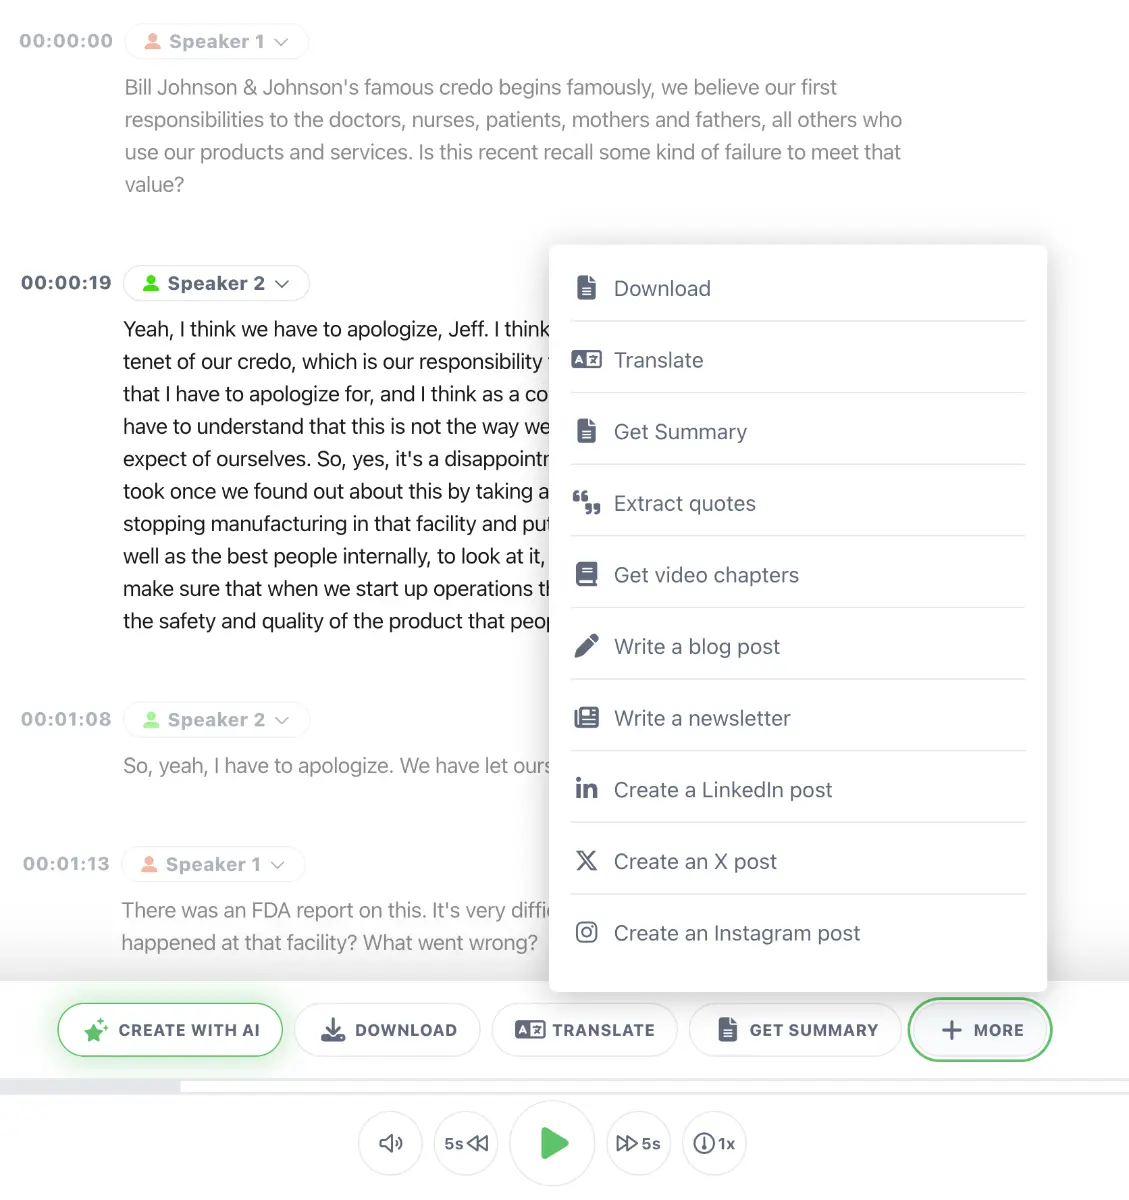This screenshot has width=1129, height=1200.
Task: Click the Get Summary bottom button
Action: 797,1030
